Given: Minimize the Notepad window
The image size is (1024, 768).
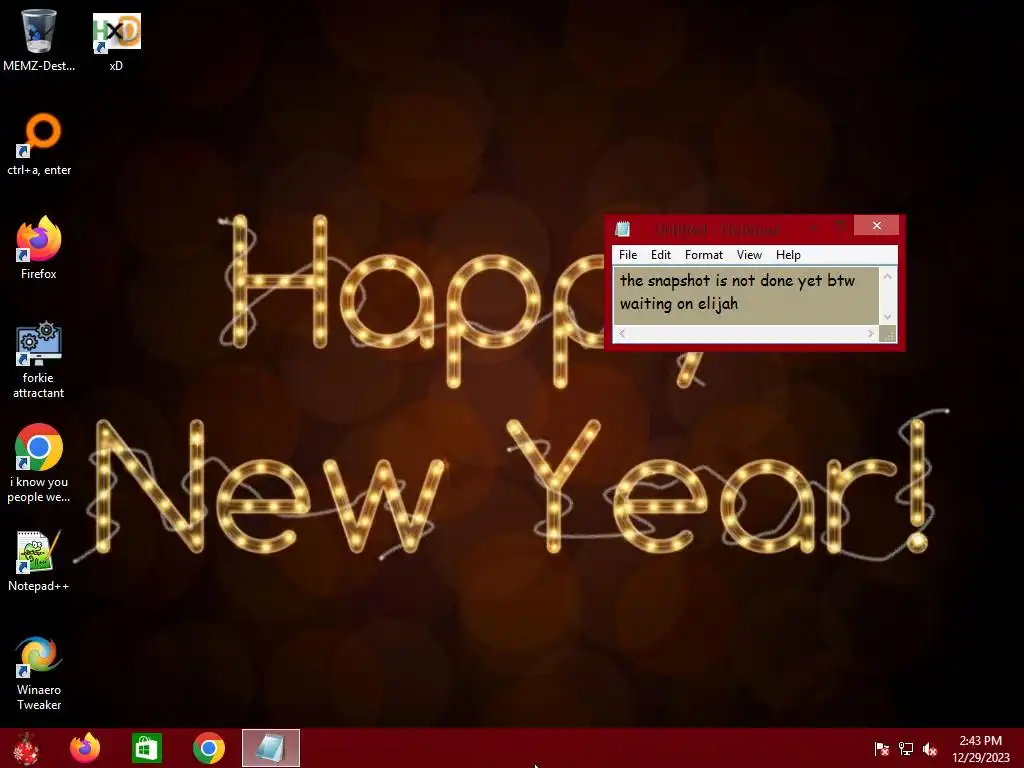Looking at the screenshot, I should click(814, 227).
